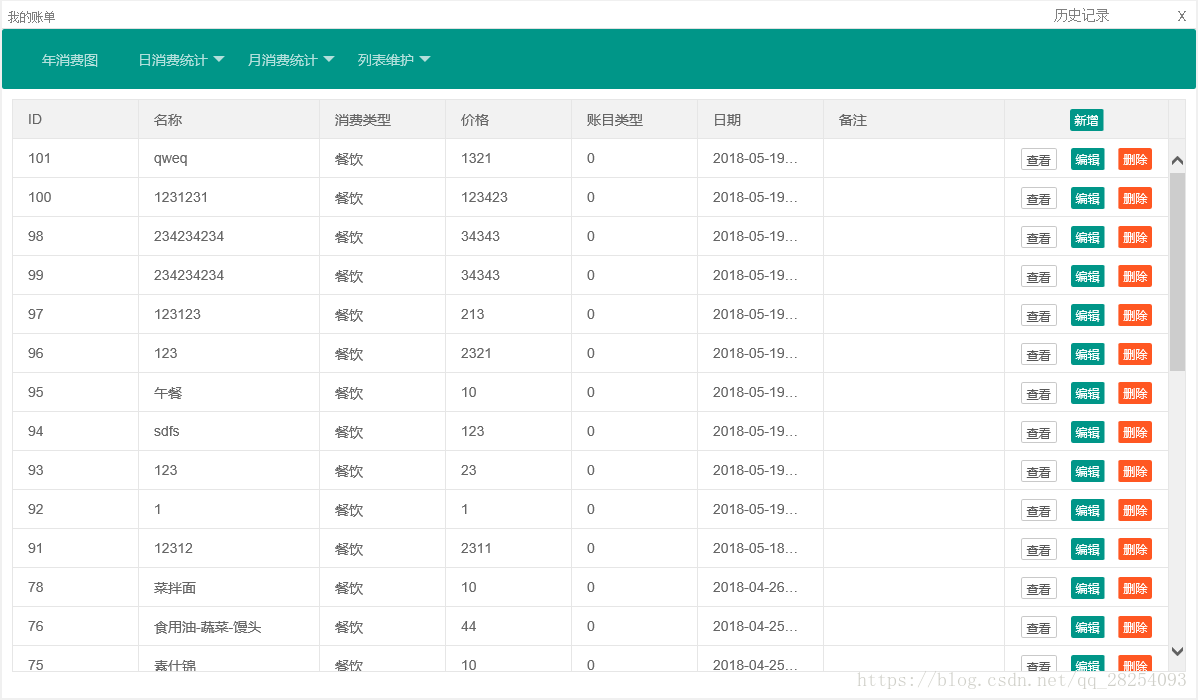Click 编辑 for row ID 100
The width and height of the screenshot is (1198, 700).
1087,198
